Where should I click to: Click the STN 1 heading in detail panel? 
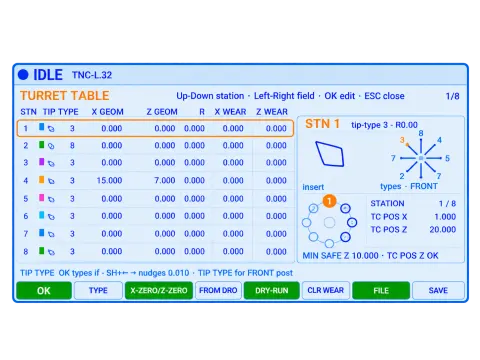pos(322,124)
